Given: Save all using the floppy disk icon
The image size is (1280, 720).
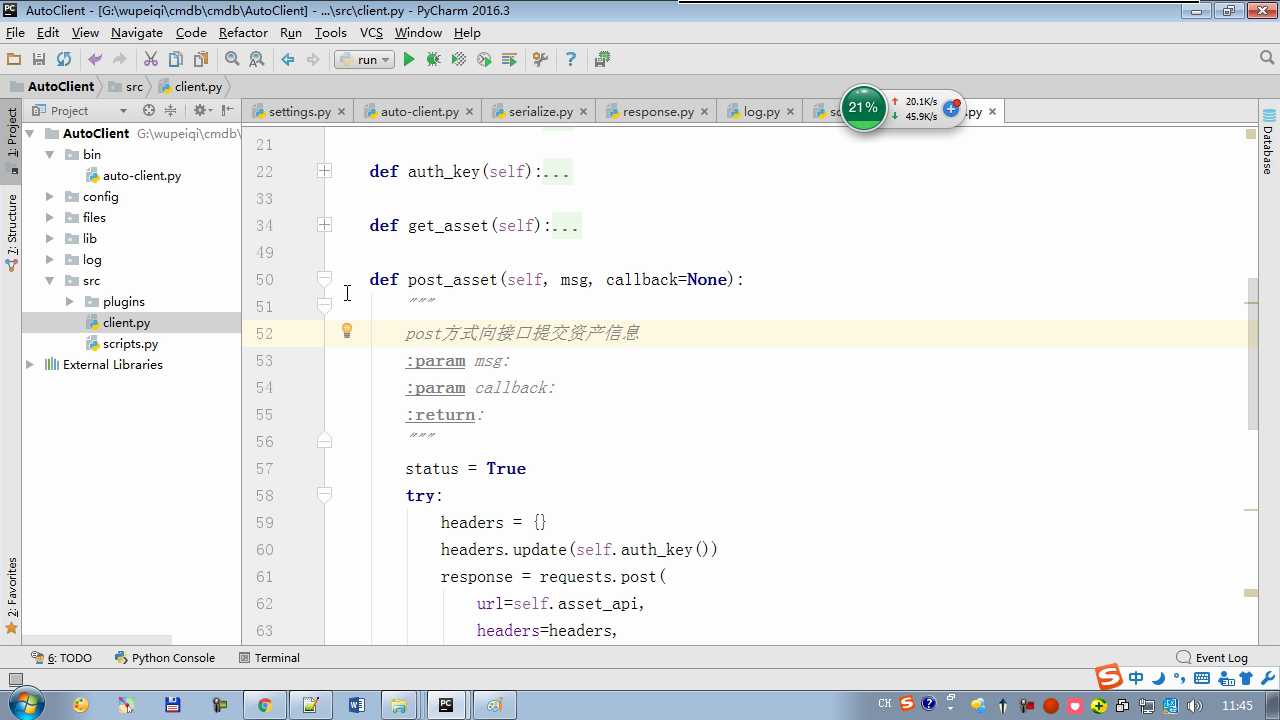Looking at the screenshot, I should pos(39,60).
